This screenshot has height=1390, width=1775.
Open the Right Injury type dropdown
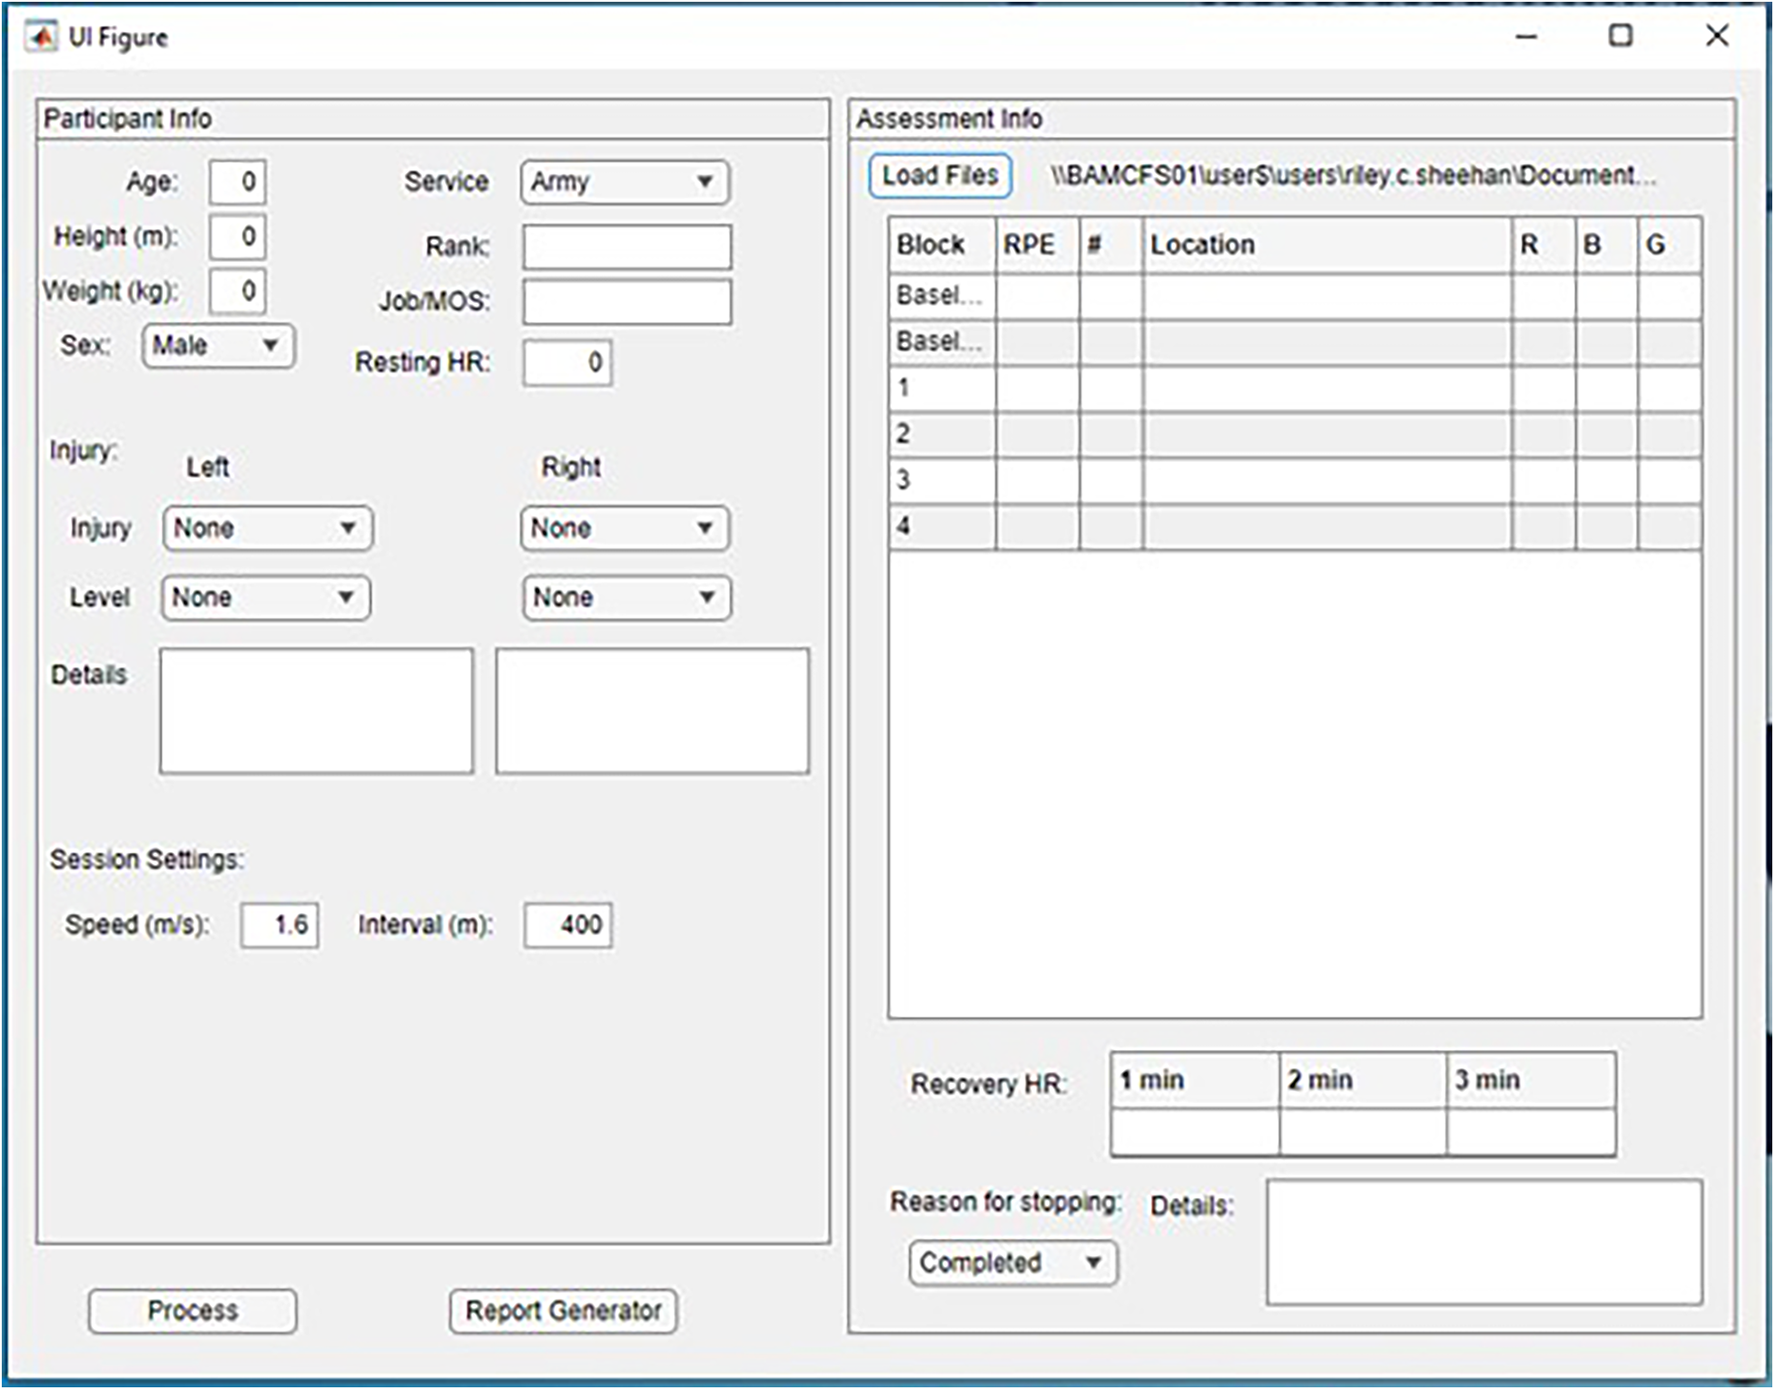point(625,528)
